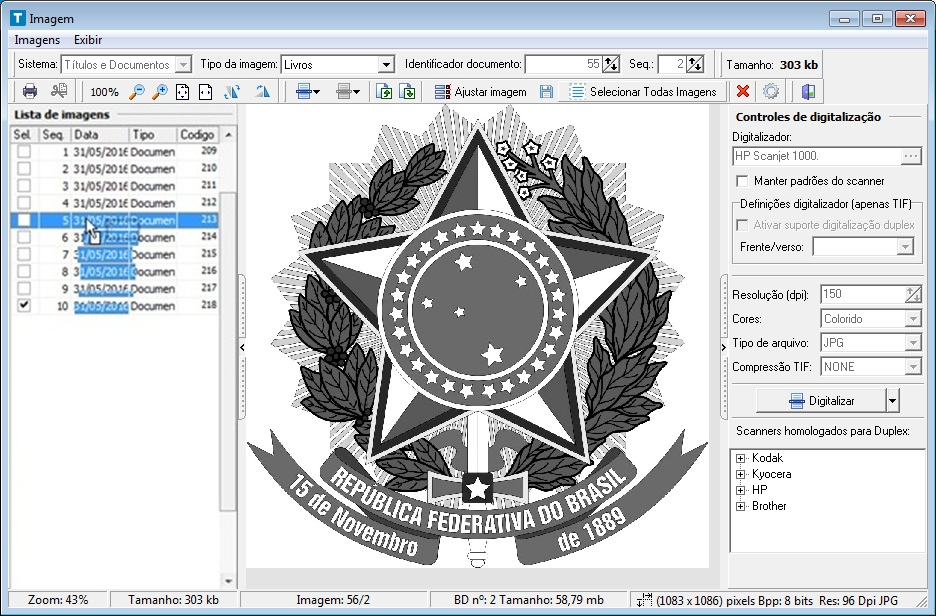Viewport: 936px width, 616px height.
Task: Open the Imagens menu
Action: (x=37, y=40)
